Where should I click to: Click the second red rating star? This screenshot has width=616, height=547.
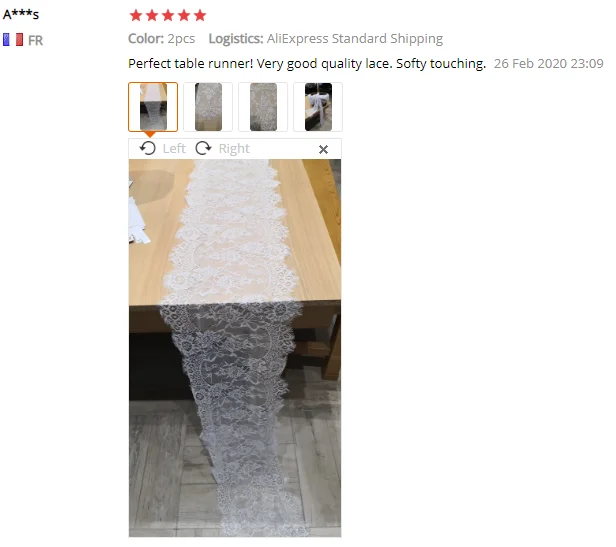(x=152, y=15)
